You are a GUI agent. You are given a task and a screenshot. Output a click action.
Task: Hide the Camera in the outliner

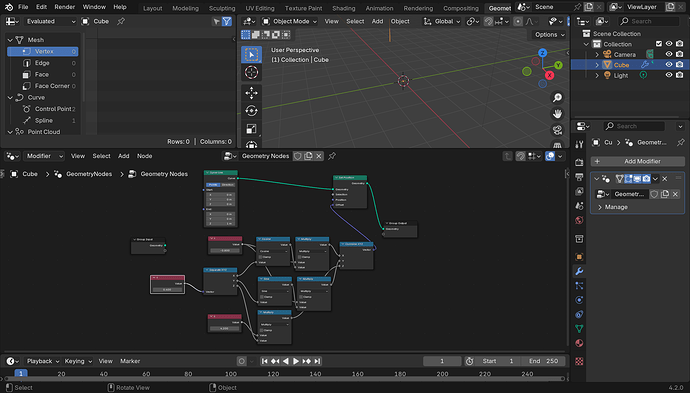[669, 54]
